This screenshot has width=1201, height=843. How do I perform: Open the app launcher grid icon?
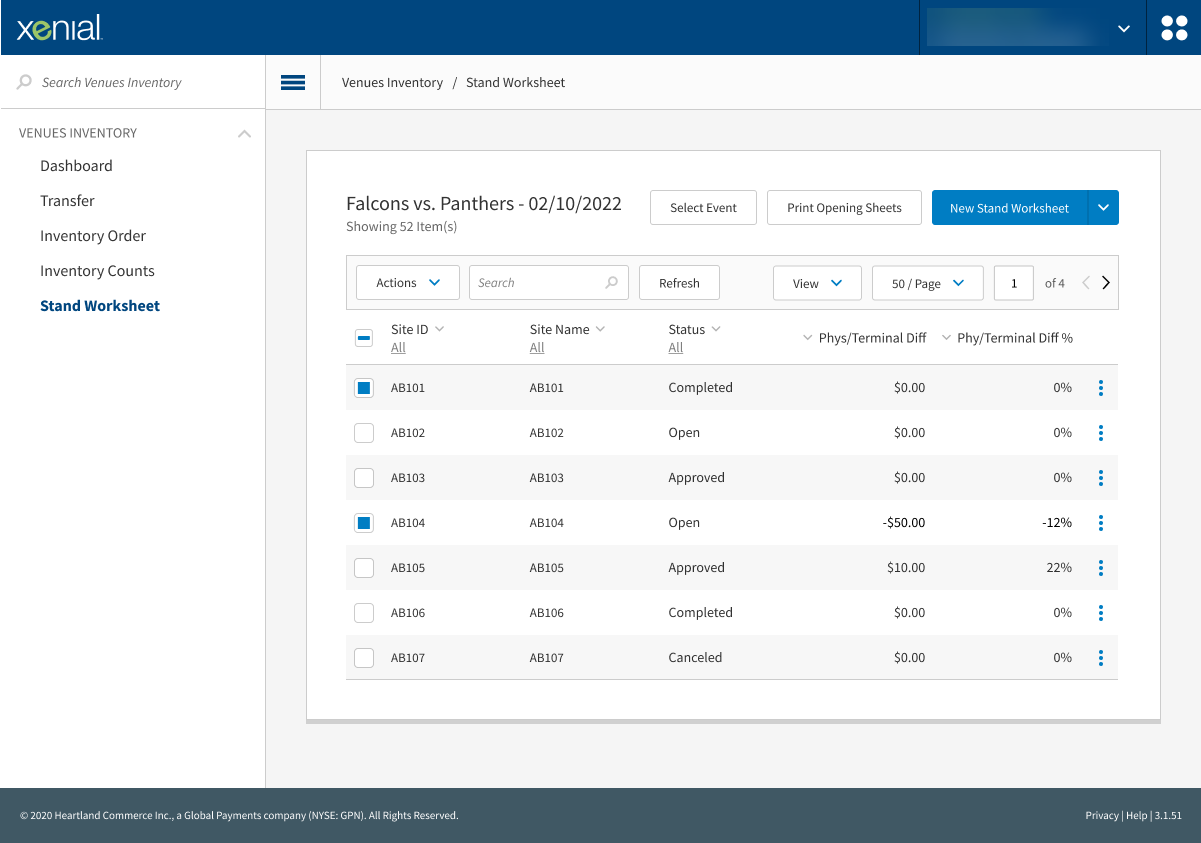1174,28
